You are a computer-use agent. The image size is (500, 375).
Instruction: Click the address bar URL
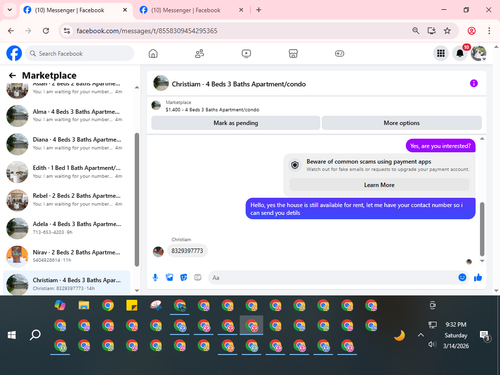point(147,31)
